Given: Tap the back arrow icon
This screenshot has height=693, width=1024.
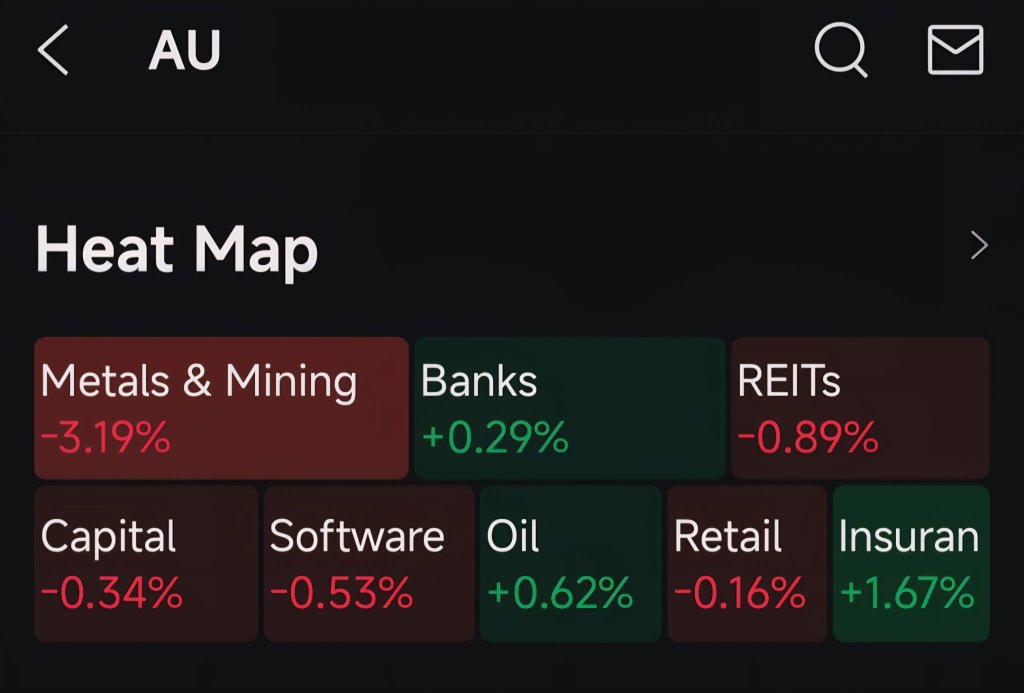Looking at the screenshot, I should (53, 50).
